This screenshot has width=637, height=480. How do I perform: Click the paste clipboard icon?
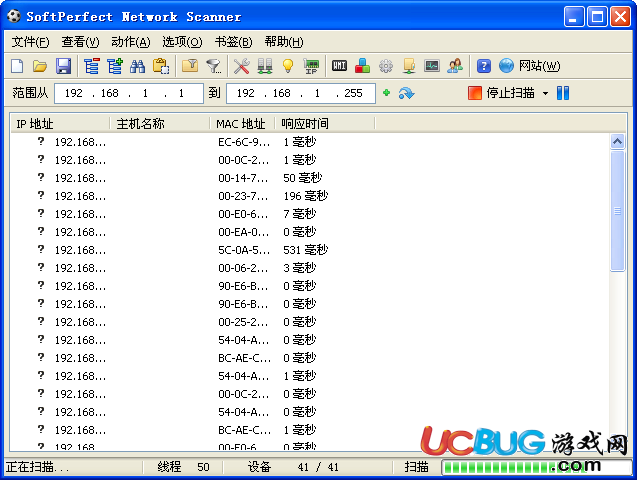[x=161, y=66]
